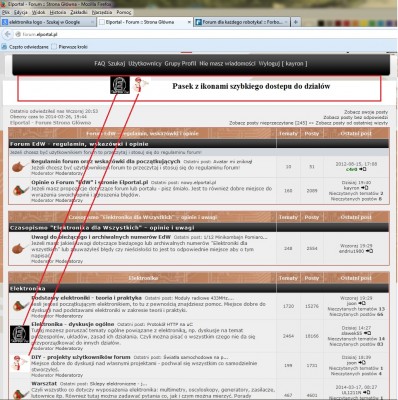Click the mechanic figure icon in quick access bar
The width and height of the screenshot is (398, 400).
pyautogui.click(x=140, y=84)
